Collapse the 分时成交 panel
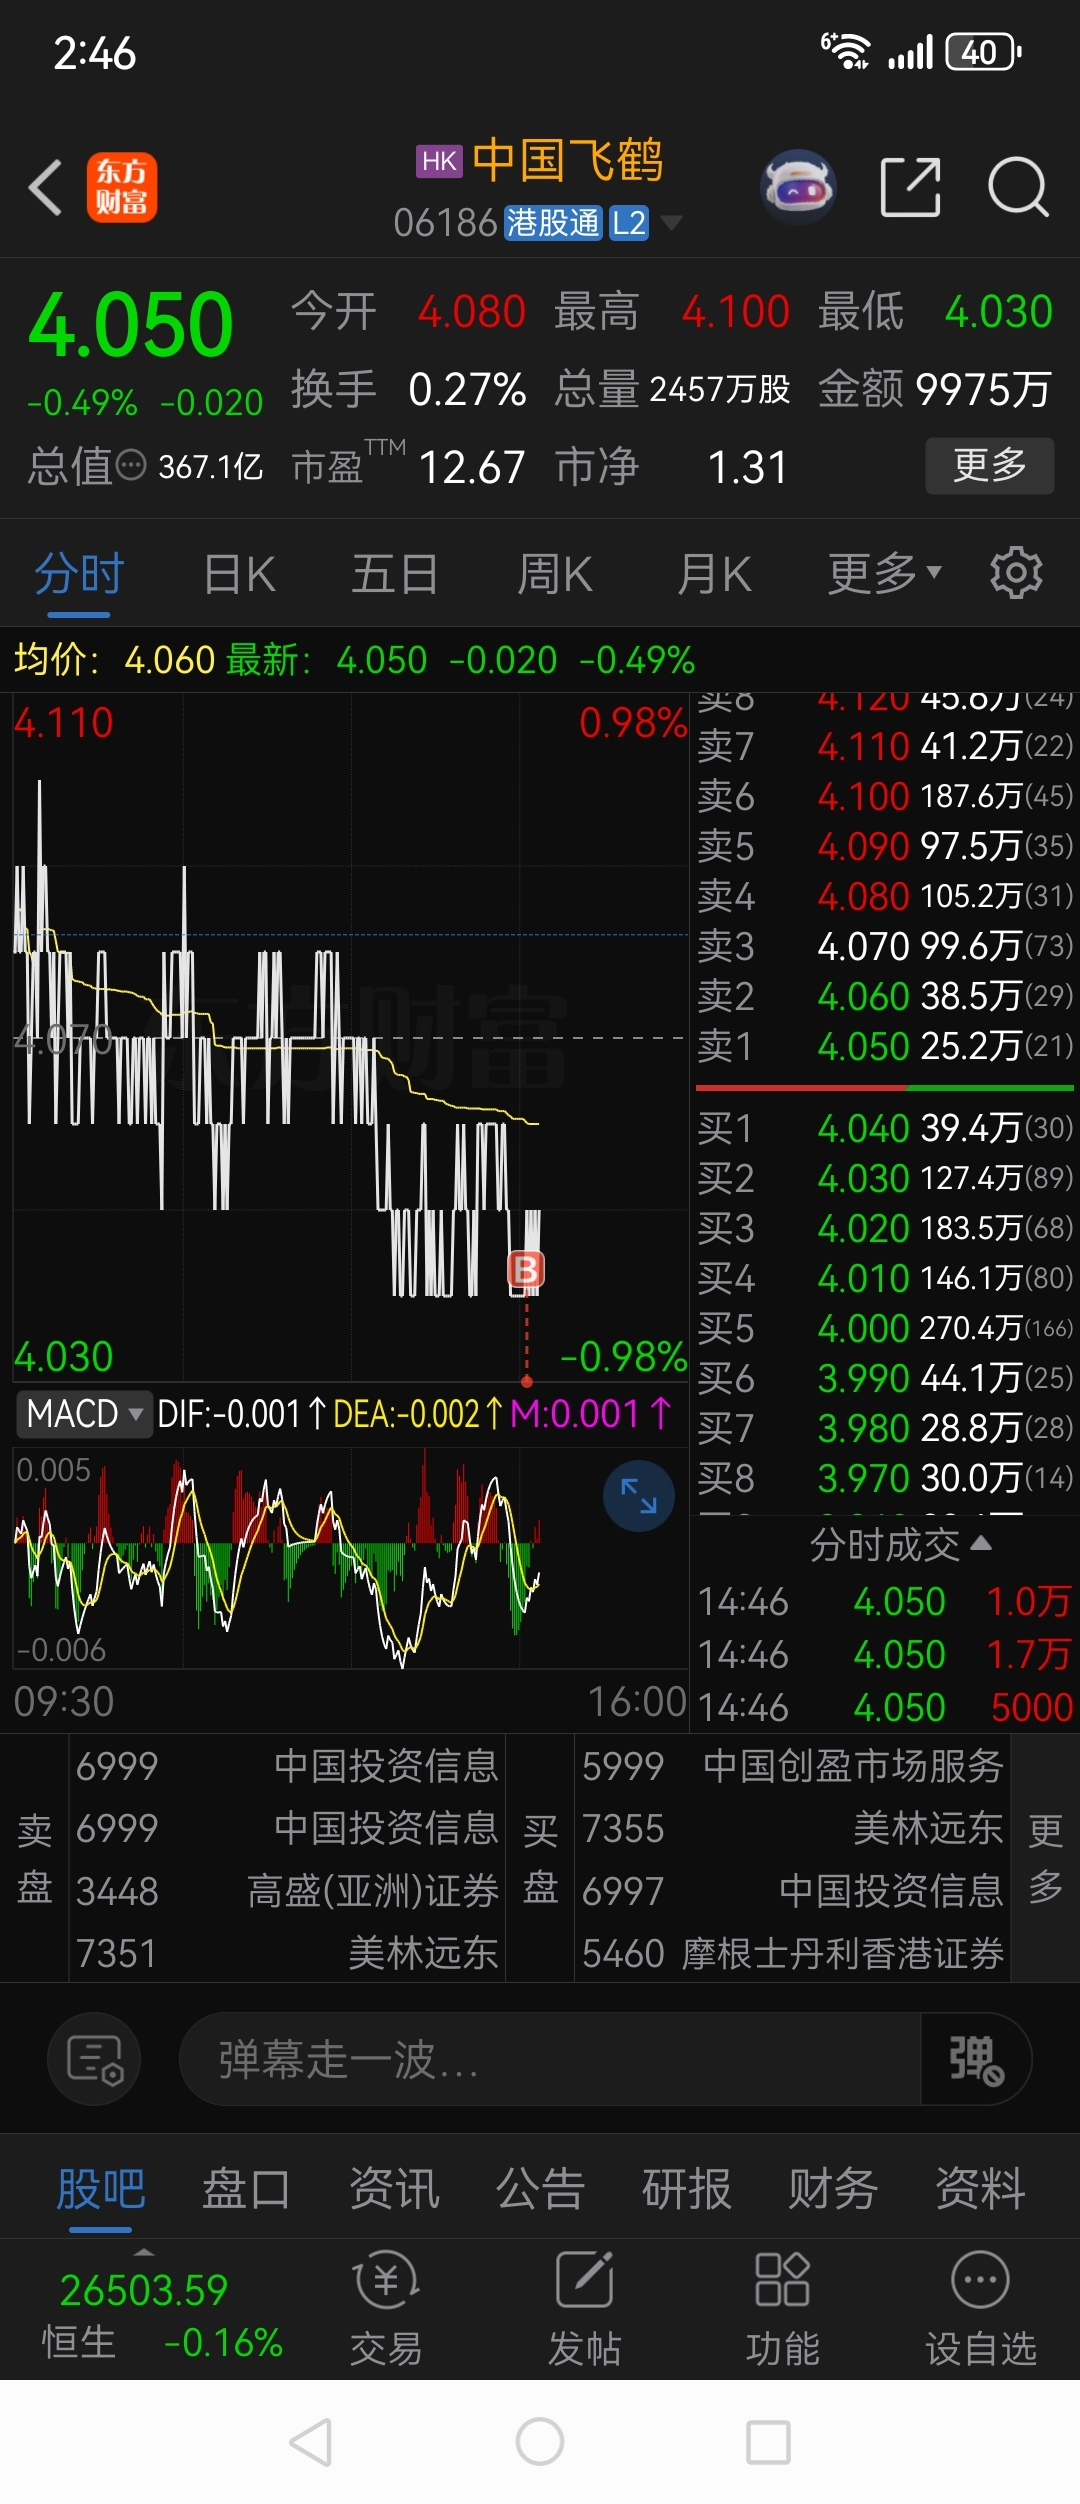 900,1545
